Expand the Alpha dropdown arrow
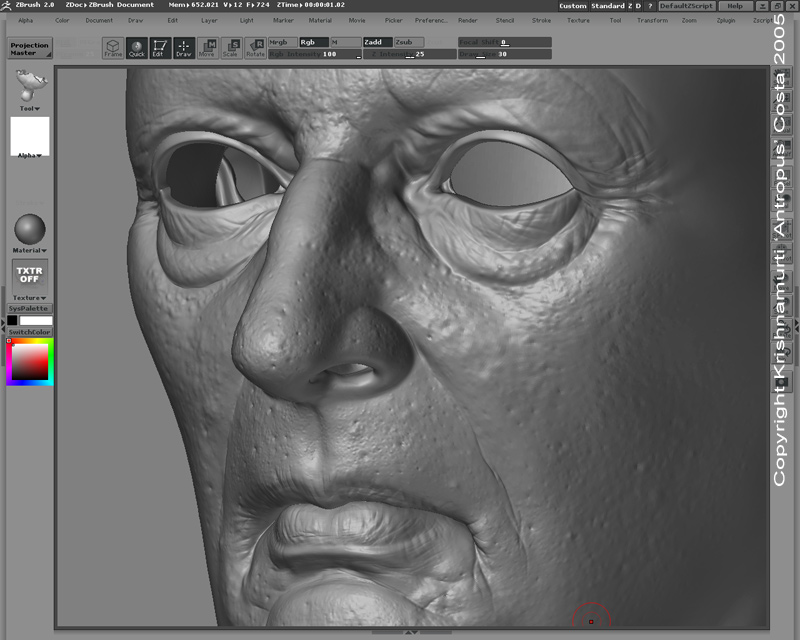Image resolution: width=800 pixels, height=640 pixels. click(38, 156)
